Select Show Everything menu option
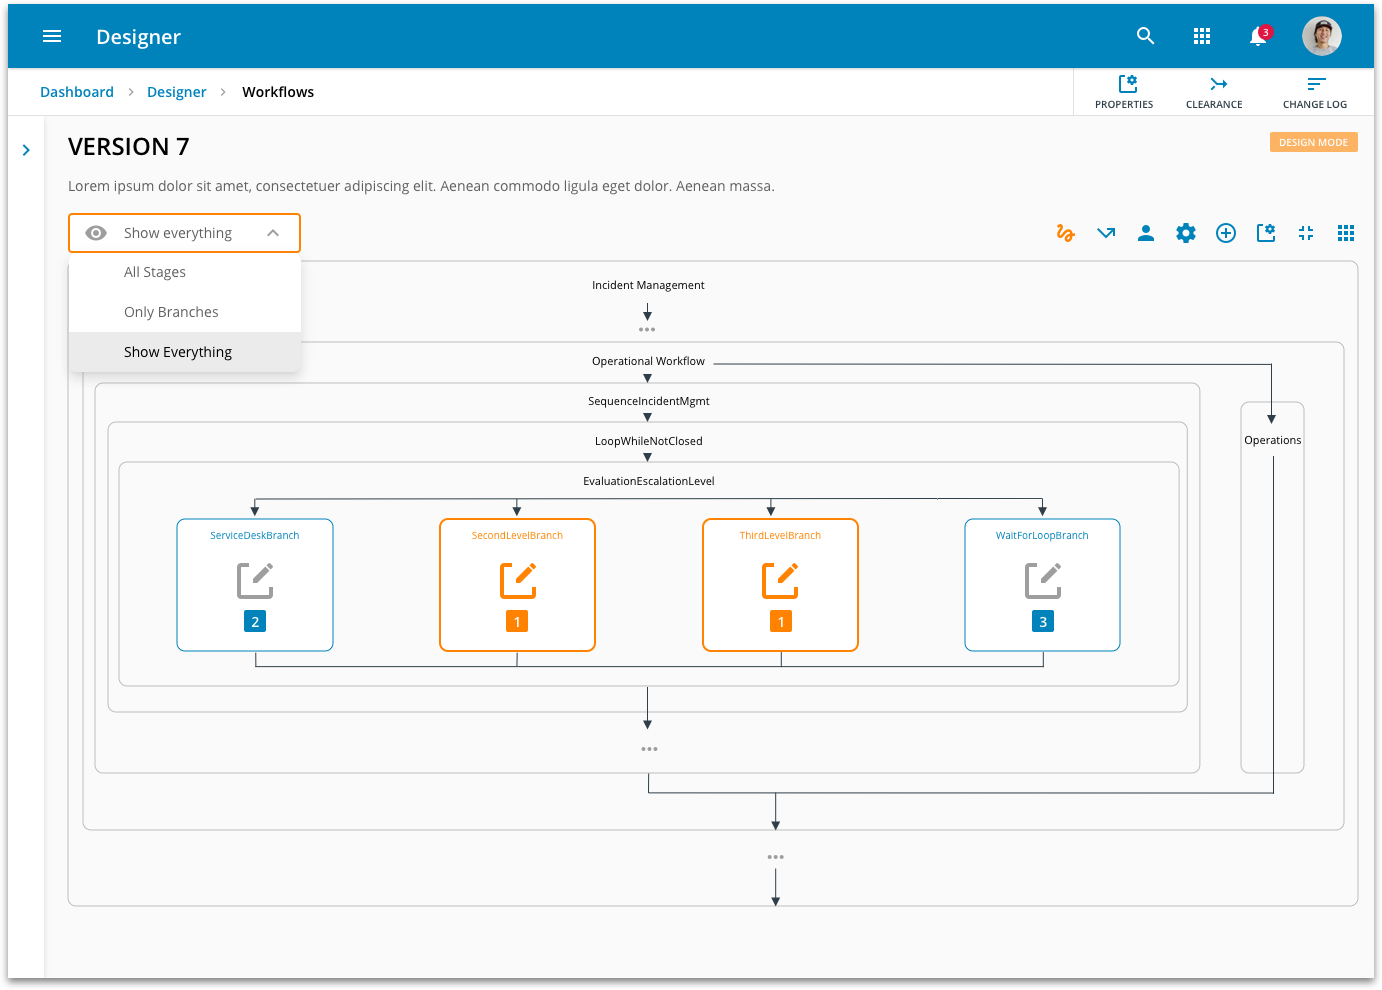1382x990 pixels. coord(178,352)
